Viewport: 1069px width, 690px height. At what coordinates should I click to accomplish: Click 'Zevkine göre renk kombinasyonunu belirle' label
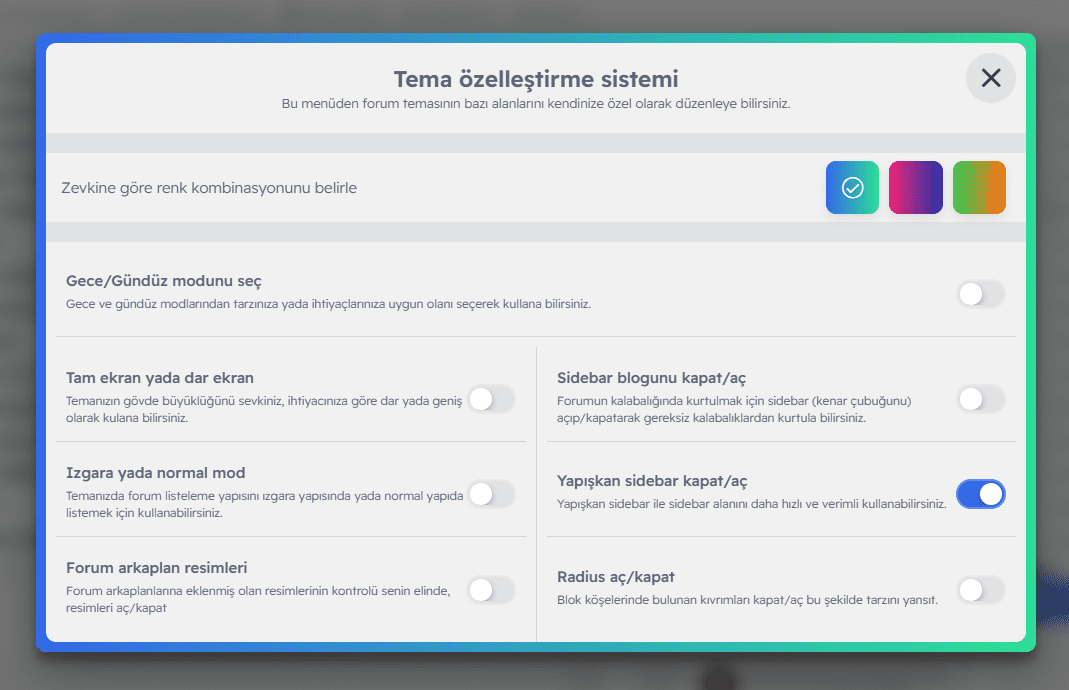[209, 188]
